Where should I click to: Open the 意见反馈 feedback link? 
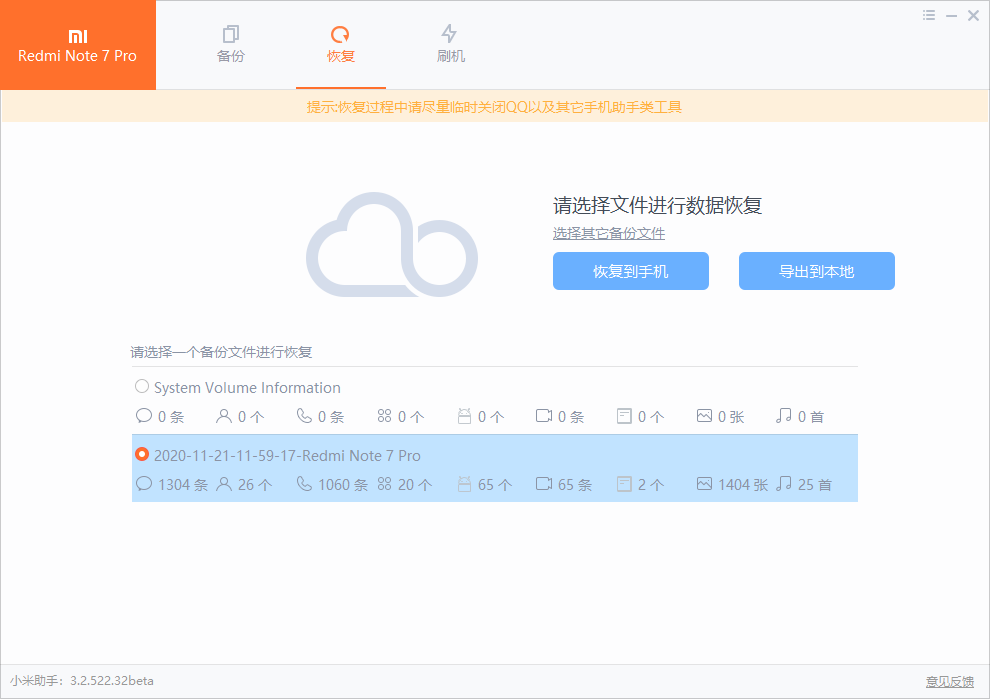coord(950,681)
